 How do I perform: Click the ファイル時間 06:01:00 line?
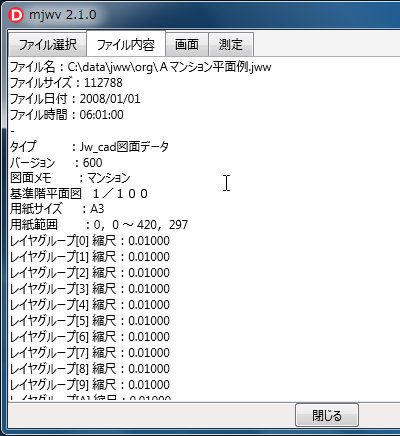(x=67, y=115)
